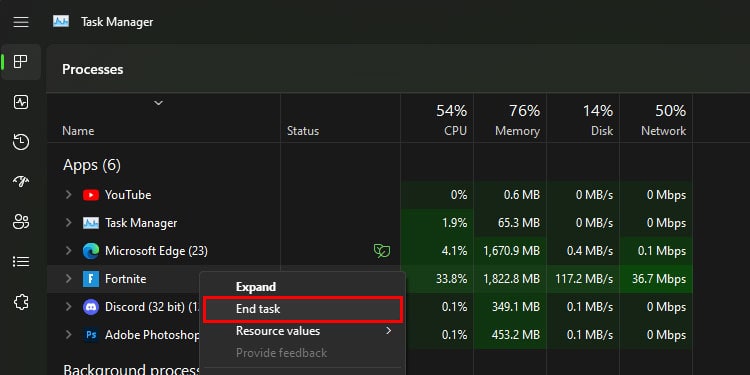Open the App history sidebar icon
The image size is (750, 375).
[x=21, y=142]
